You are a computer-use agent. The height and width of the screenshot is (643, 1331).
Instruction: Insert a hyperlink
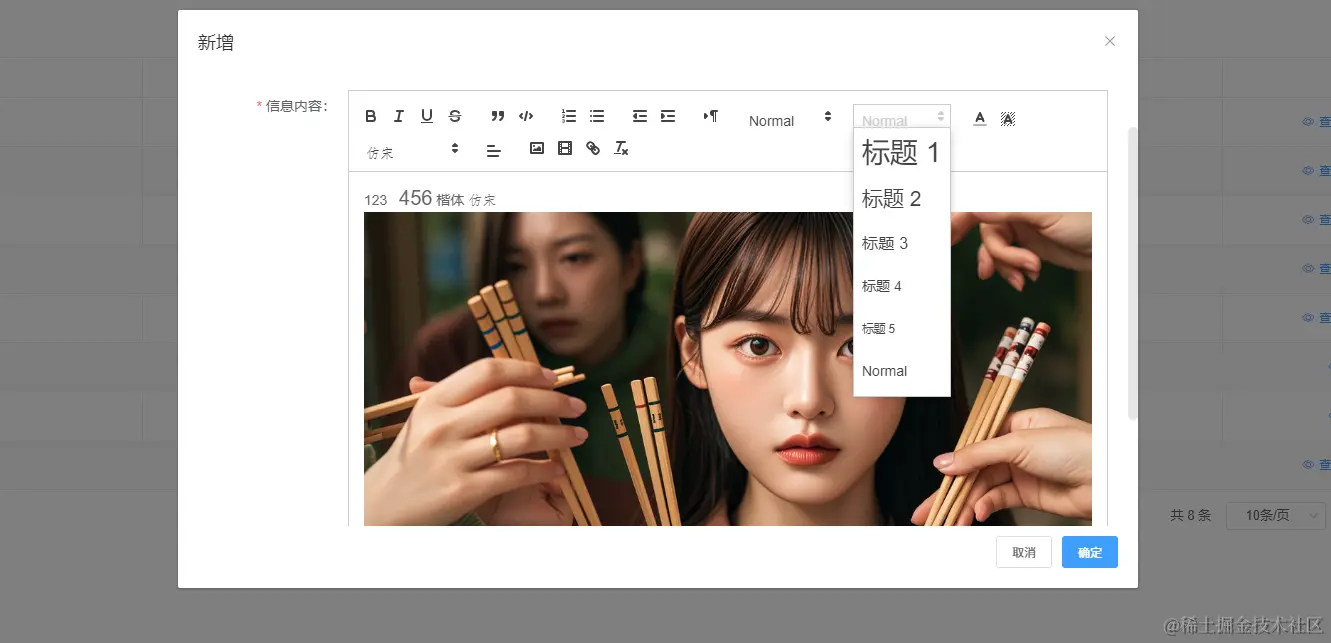(x=592, y=148)
